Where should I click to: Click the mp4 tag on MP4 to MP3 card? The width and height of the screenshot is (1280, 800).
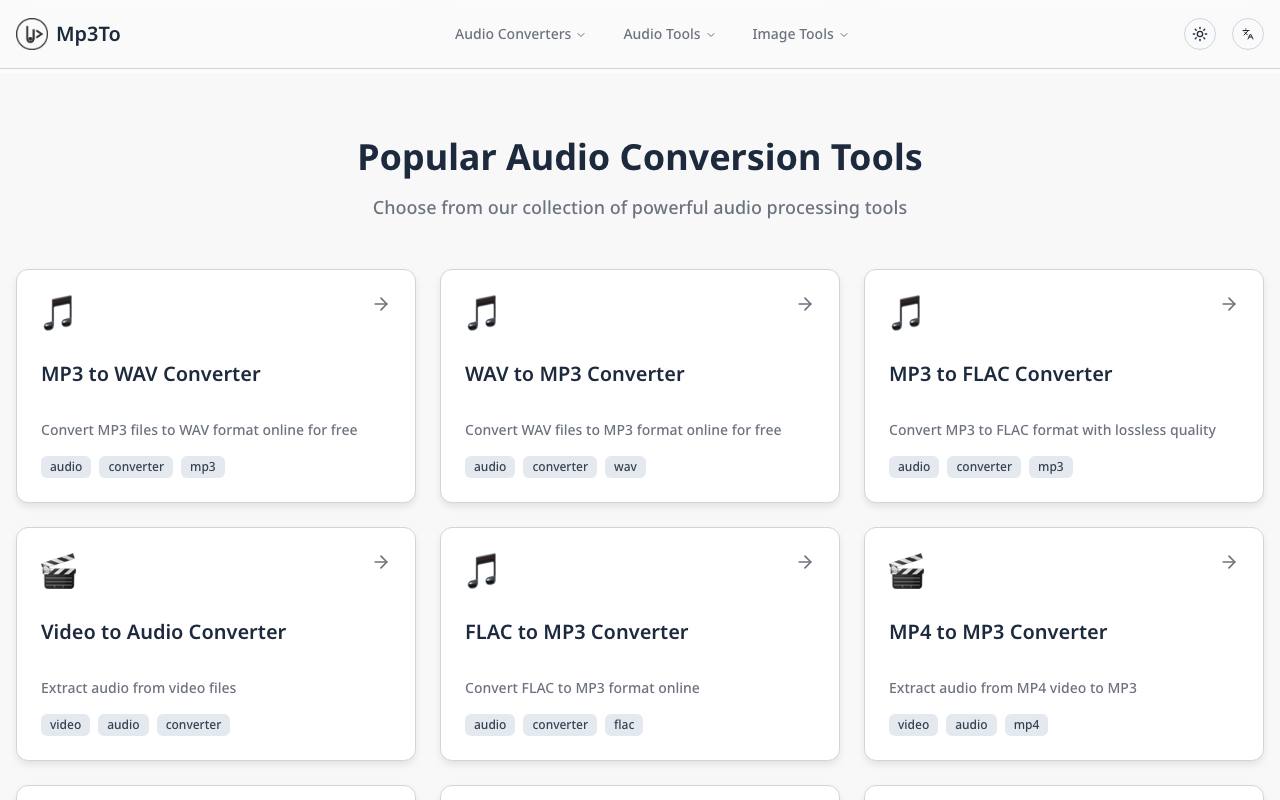pos(1026,725)
